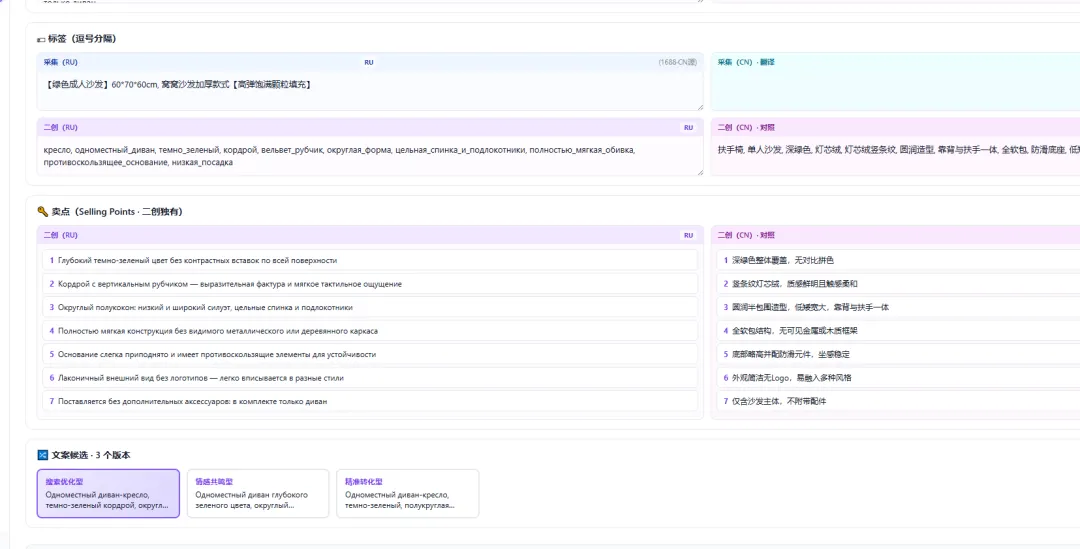The height and width of the screenshot is (549, 1080).
Task: Grab the resize handle of the 采集 (RU) tags textarea
Action: [700, 107]
